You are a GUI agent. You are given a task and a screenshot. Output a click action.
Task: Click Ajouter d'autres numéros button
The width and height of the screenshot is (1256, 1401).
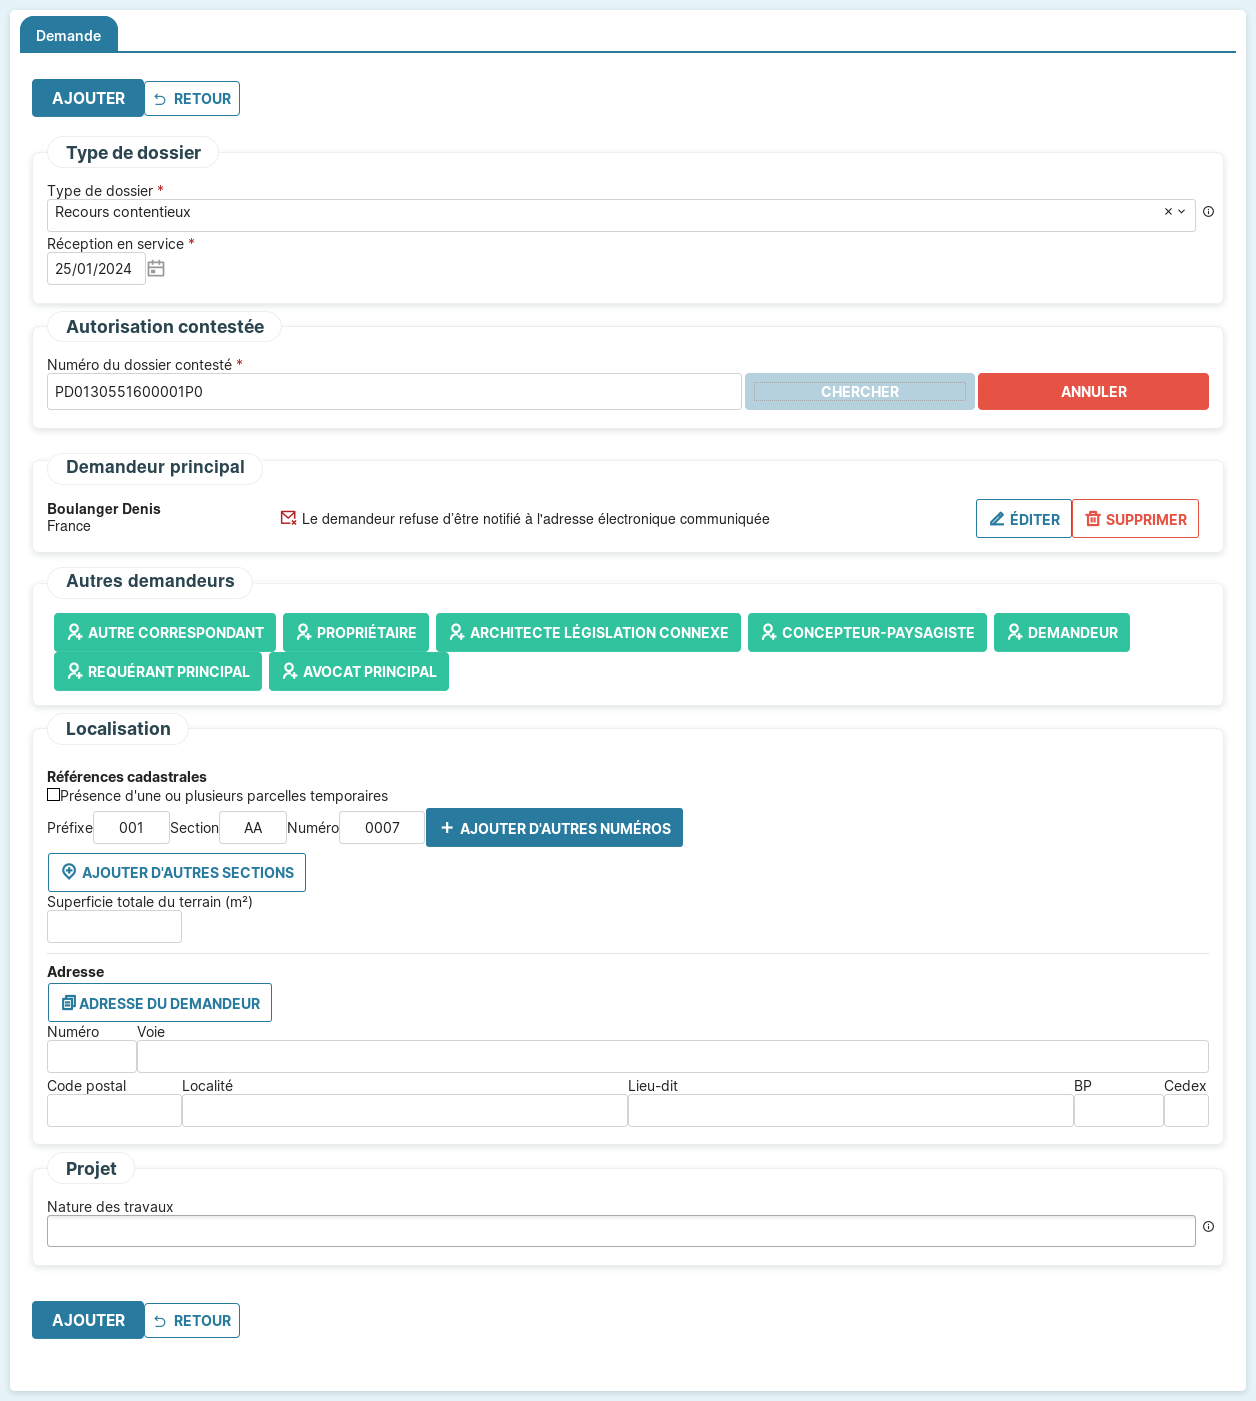554,828
